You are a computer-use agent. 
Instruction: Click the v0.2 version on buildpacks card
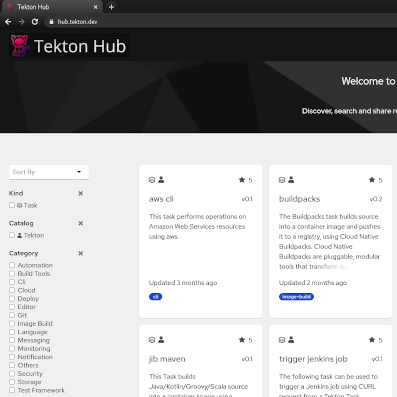(376, 199)
